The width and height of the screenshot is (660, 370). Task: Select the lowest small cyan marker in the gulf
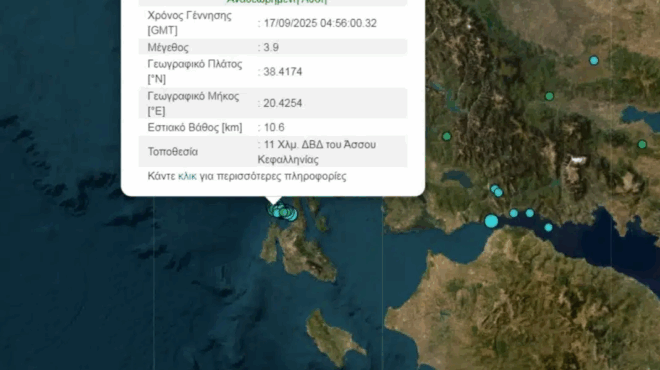click(548, 227)
